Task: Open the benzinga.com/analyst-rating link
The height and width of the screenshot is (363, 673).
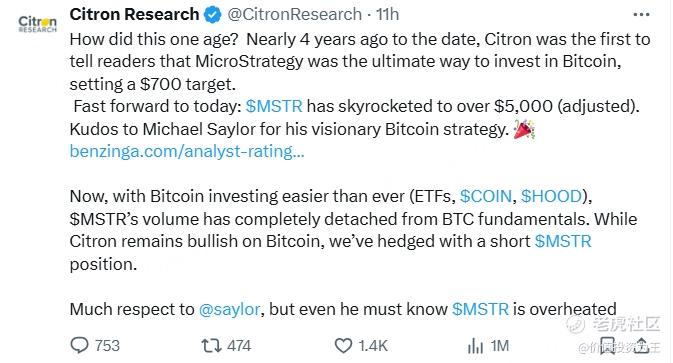Action: (187, 151)
